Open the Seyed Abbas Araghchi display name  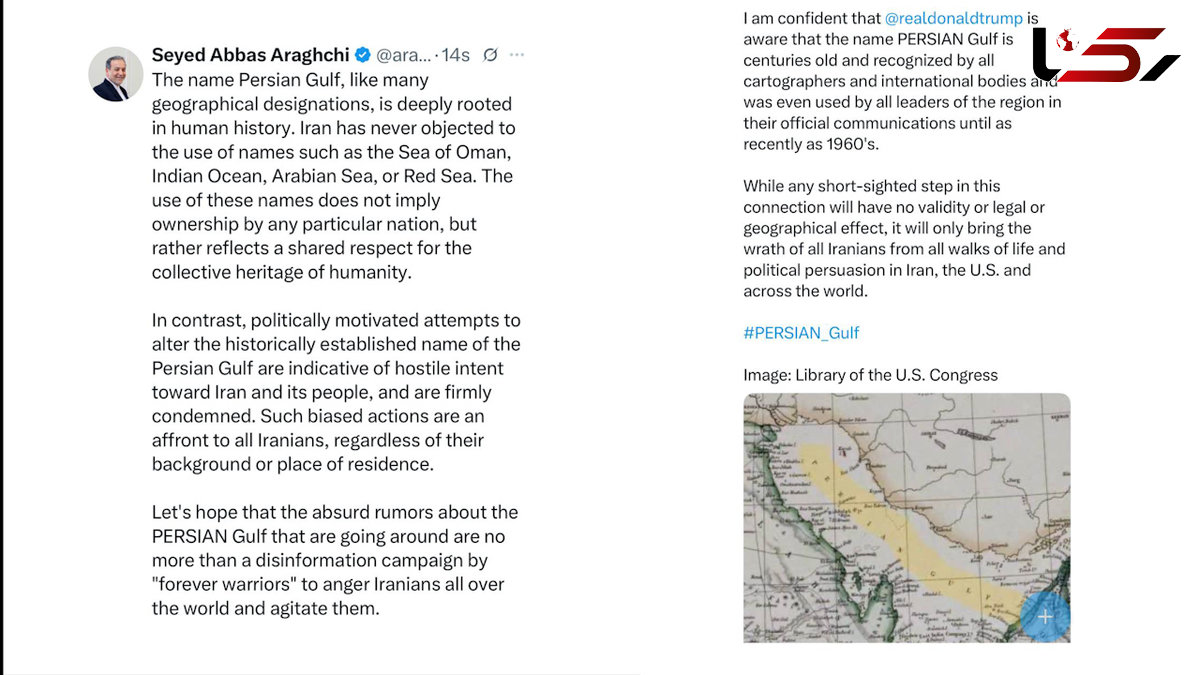(251, 55)
